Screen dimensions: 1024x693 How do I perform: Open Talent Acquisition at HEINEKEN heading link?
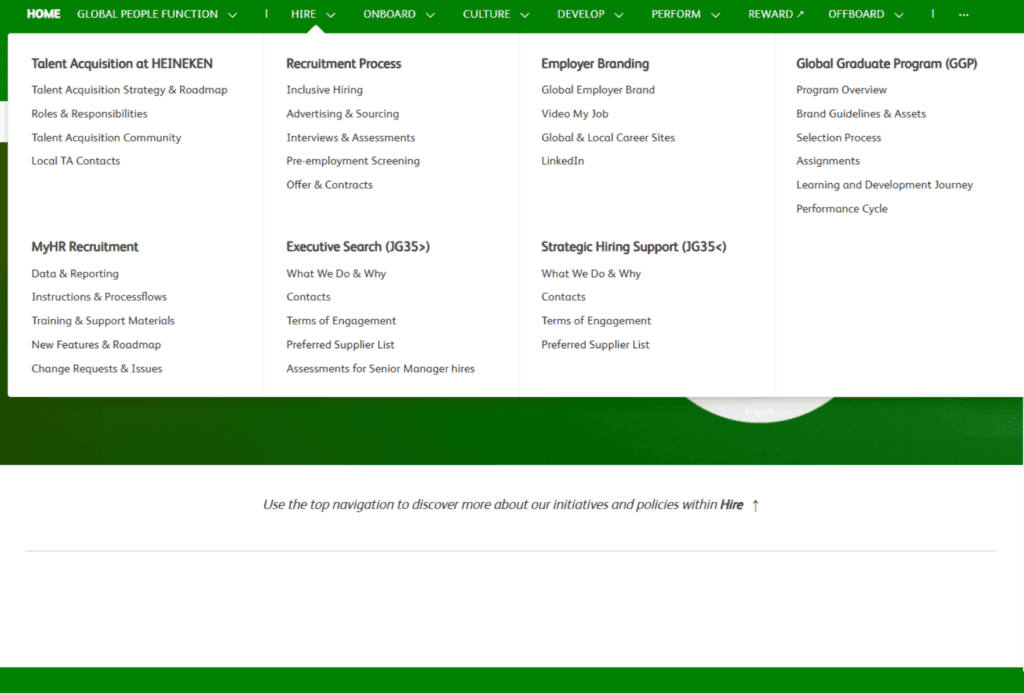pos(122,64)
